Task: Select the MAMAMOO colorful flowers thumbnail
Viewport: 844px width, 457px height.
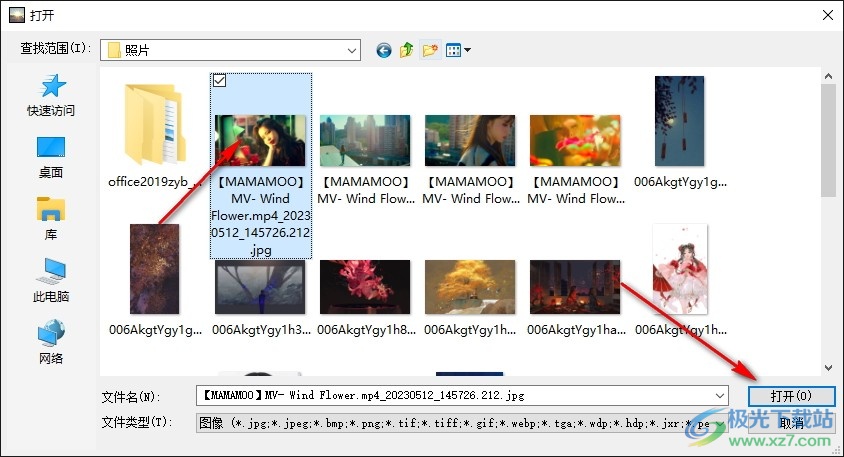Action: (575, 140)
